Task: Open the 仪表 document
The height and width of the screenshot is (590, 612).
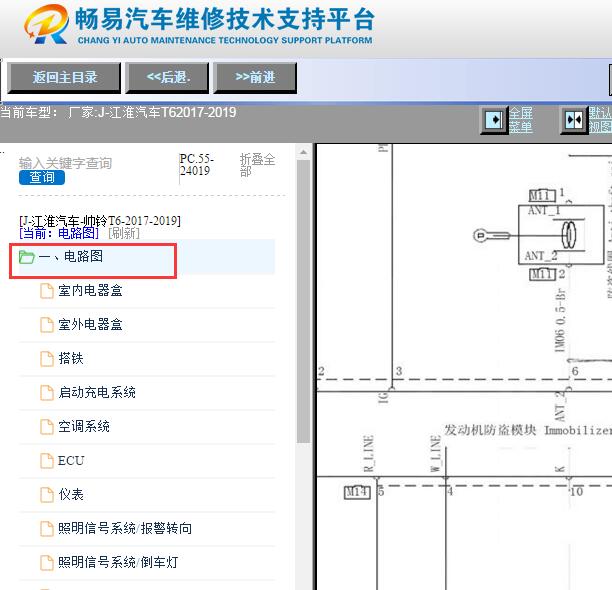Action: 71,495
